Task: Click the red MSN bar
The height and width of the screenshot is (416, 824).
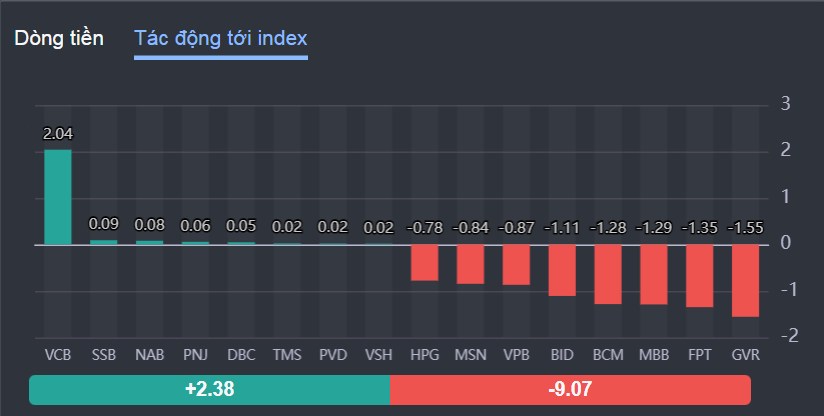Action: [x=470, y=264]
